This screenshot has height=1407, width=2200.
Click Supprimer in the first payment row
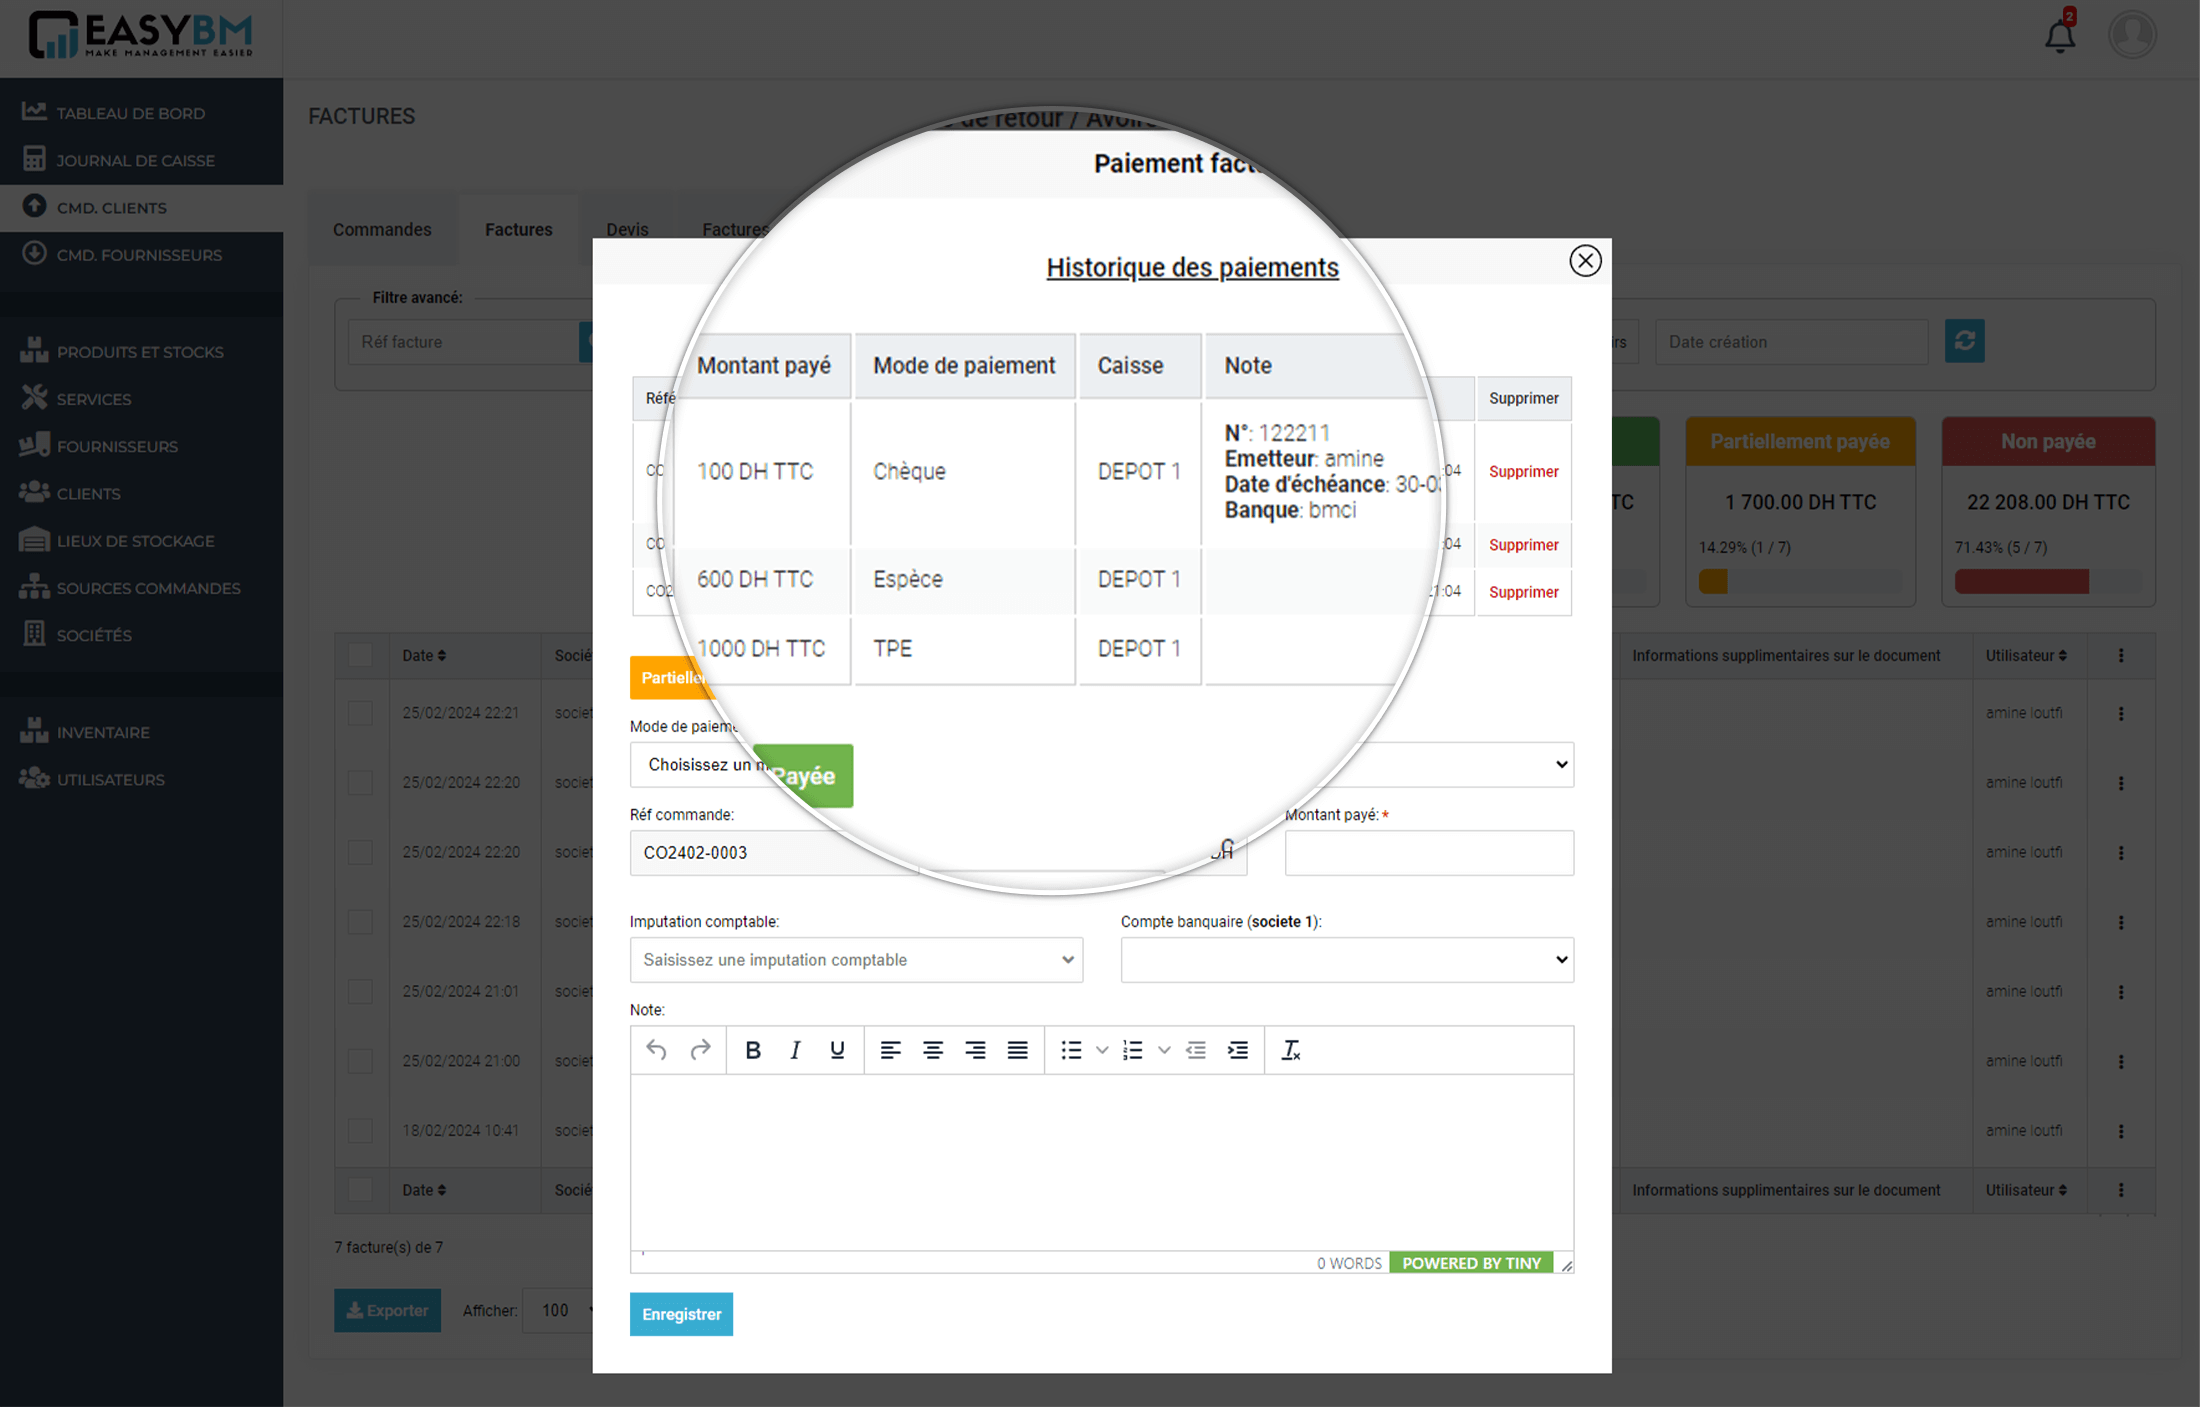(x=1523, y=471)
